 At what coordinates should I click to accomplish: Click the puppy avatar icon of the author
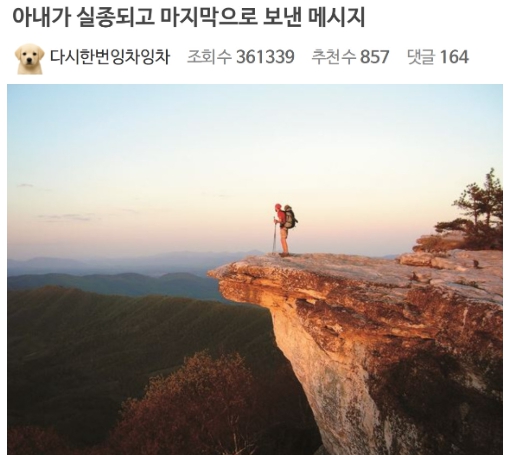[29, 58]
